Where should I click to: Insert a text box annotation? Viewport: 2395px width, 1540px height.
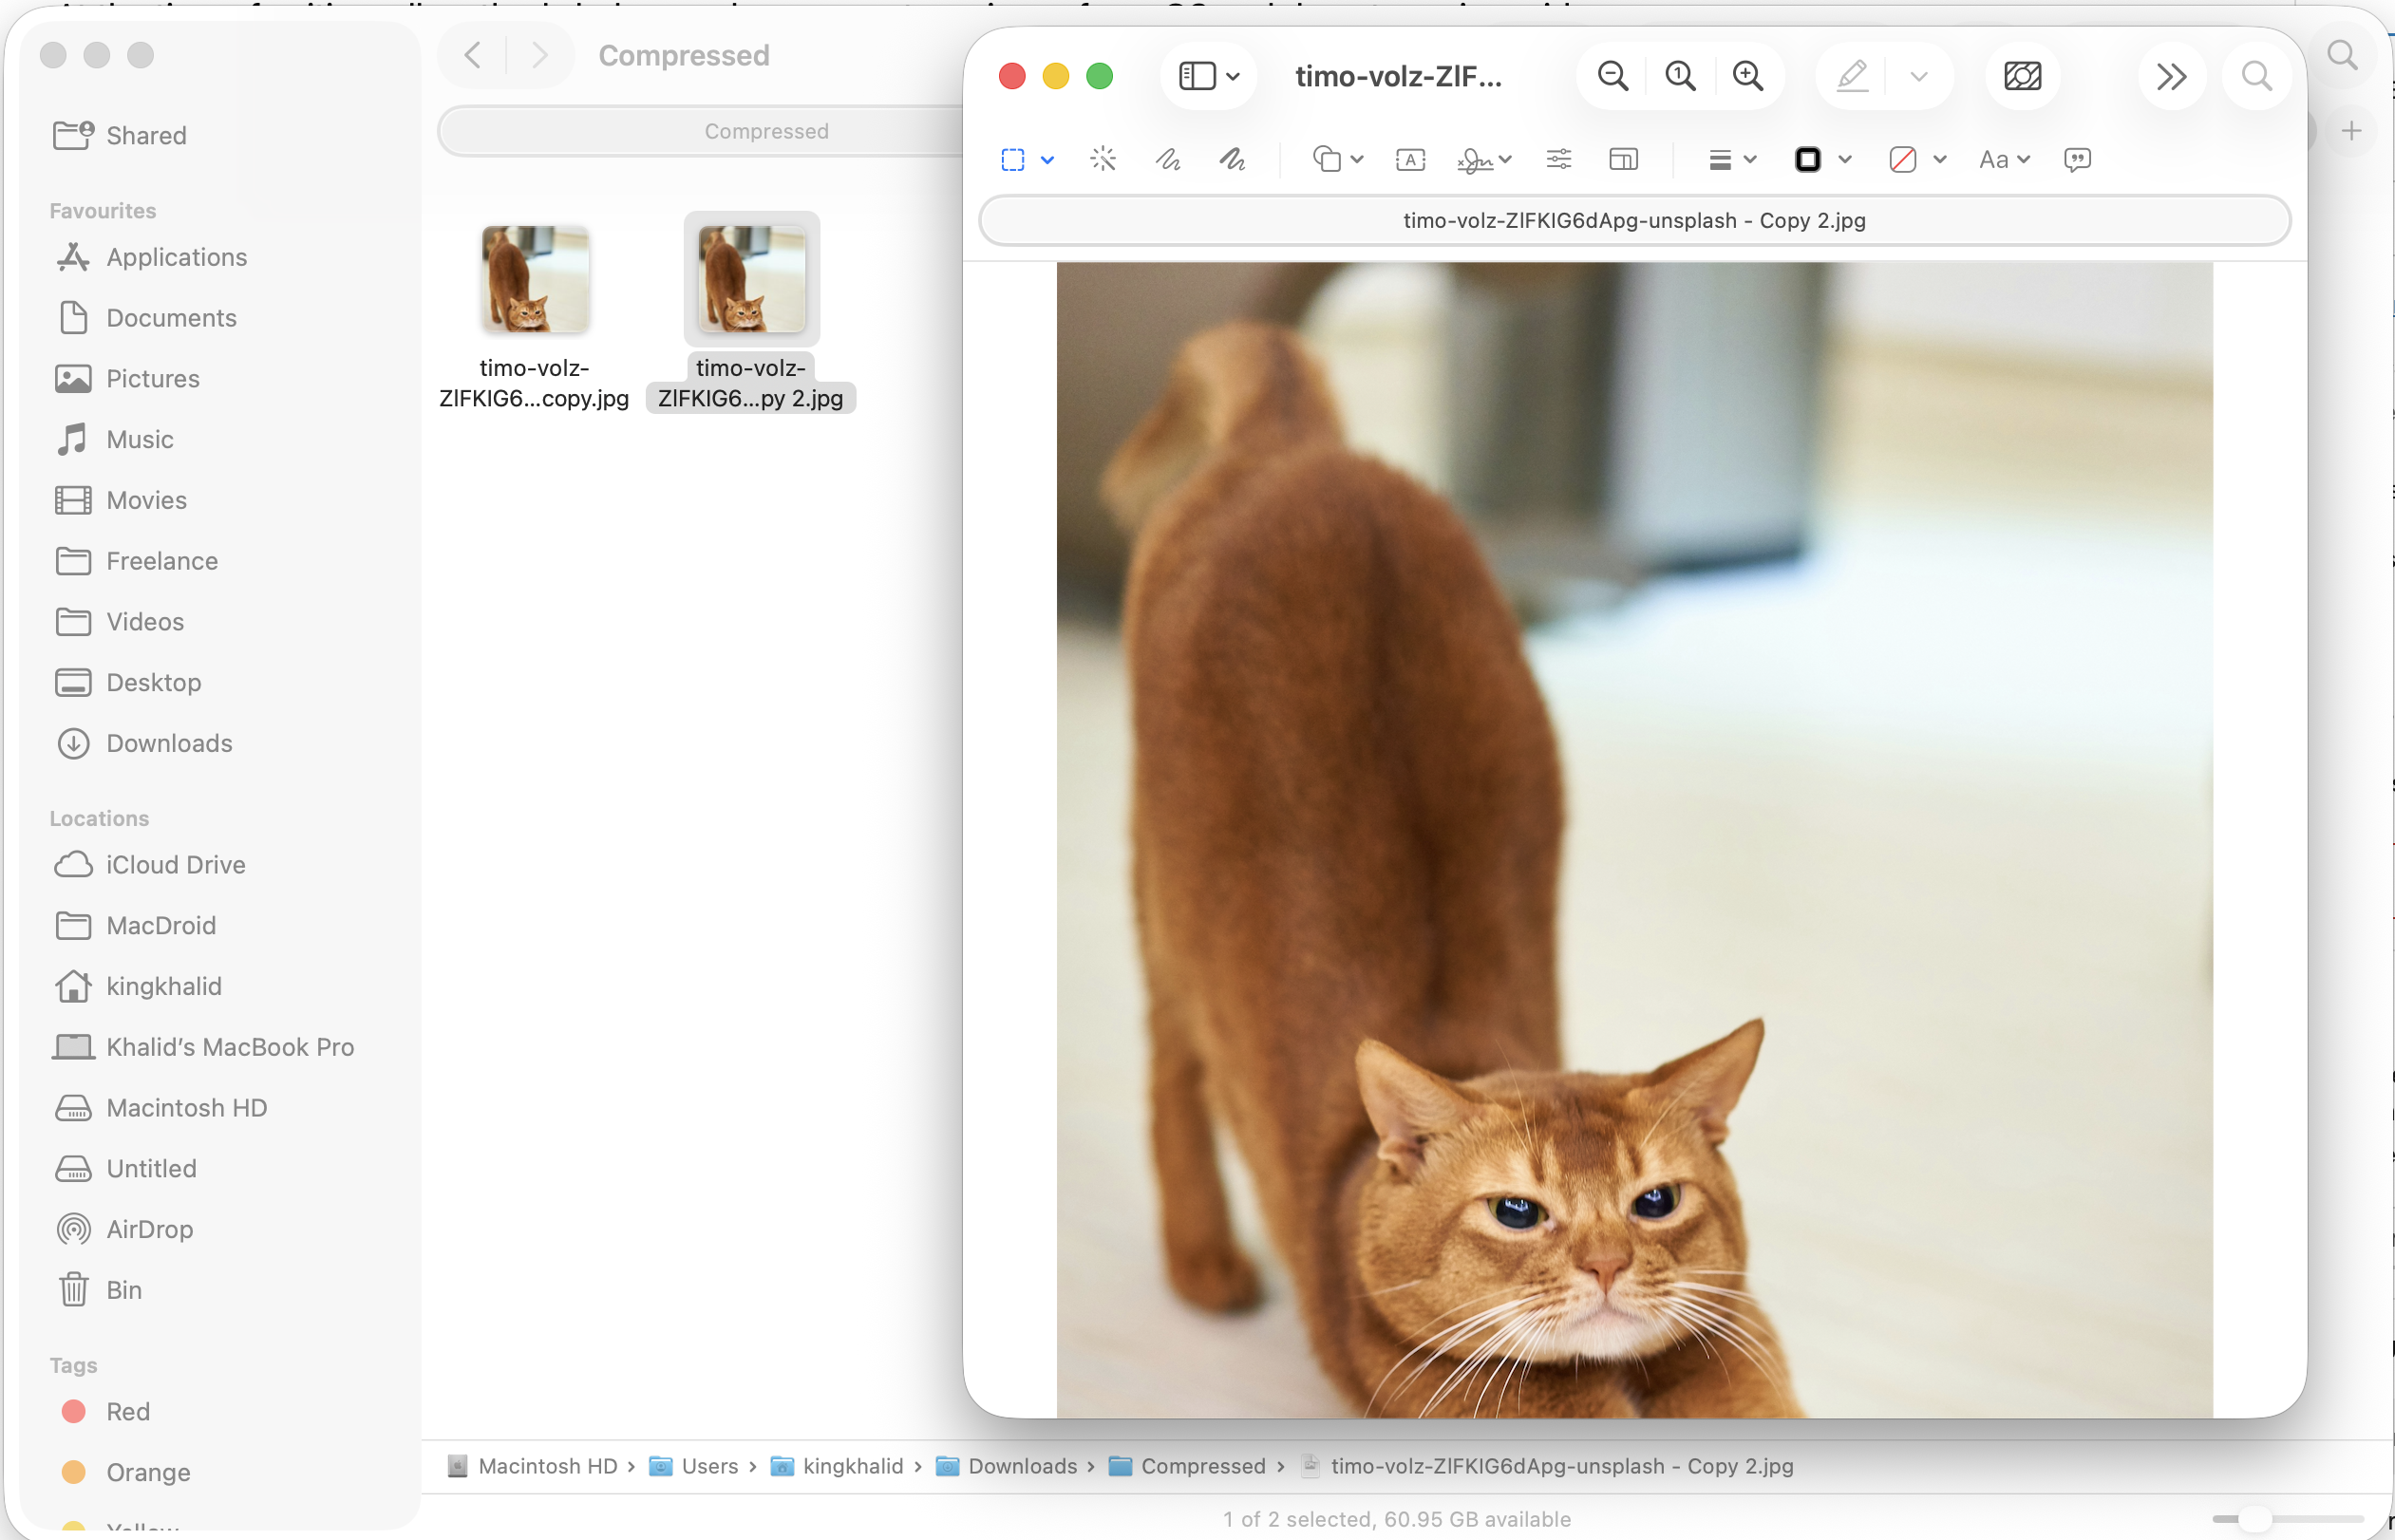pos(1410,159)
